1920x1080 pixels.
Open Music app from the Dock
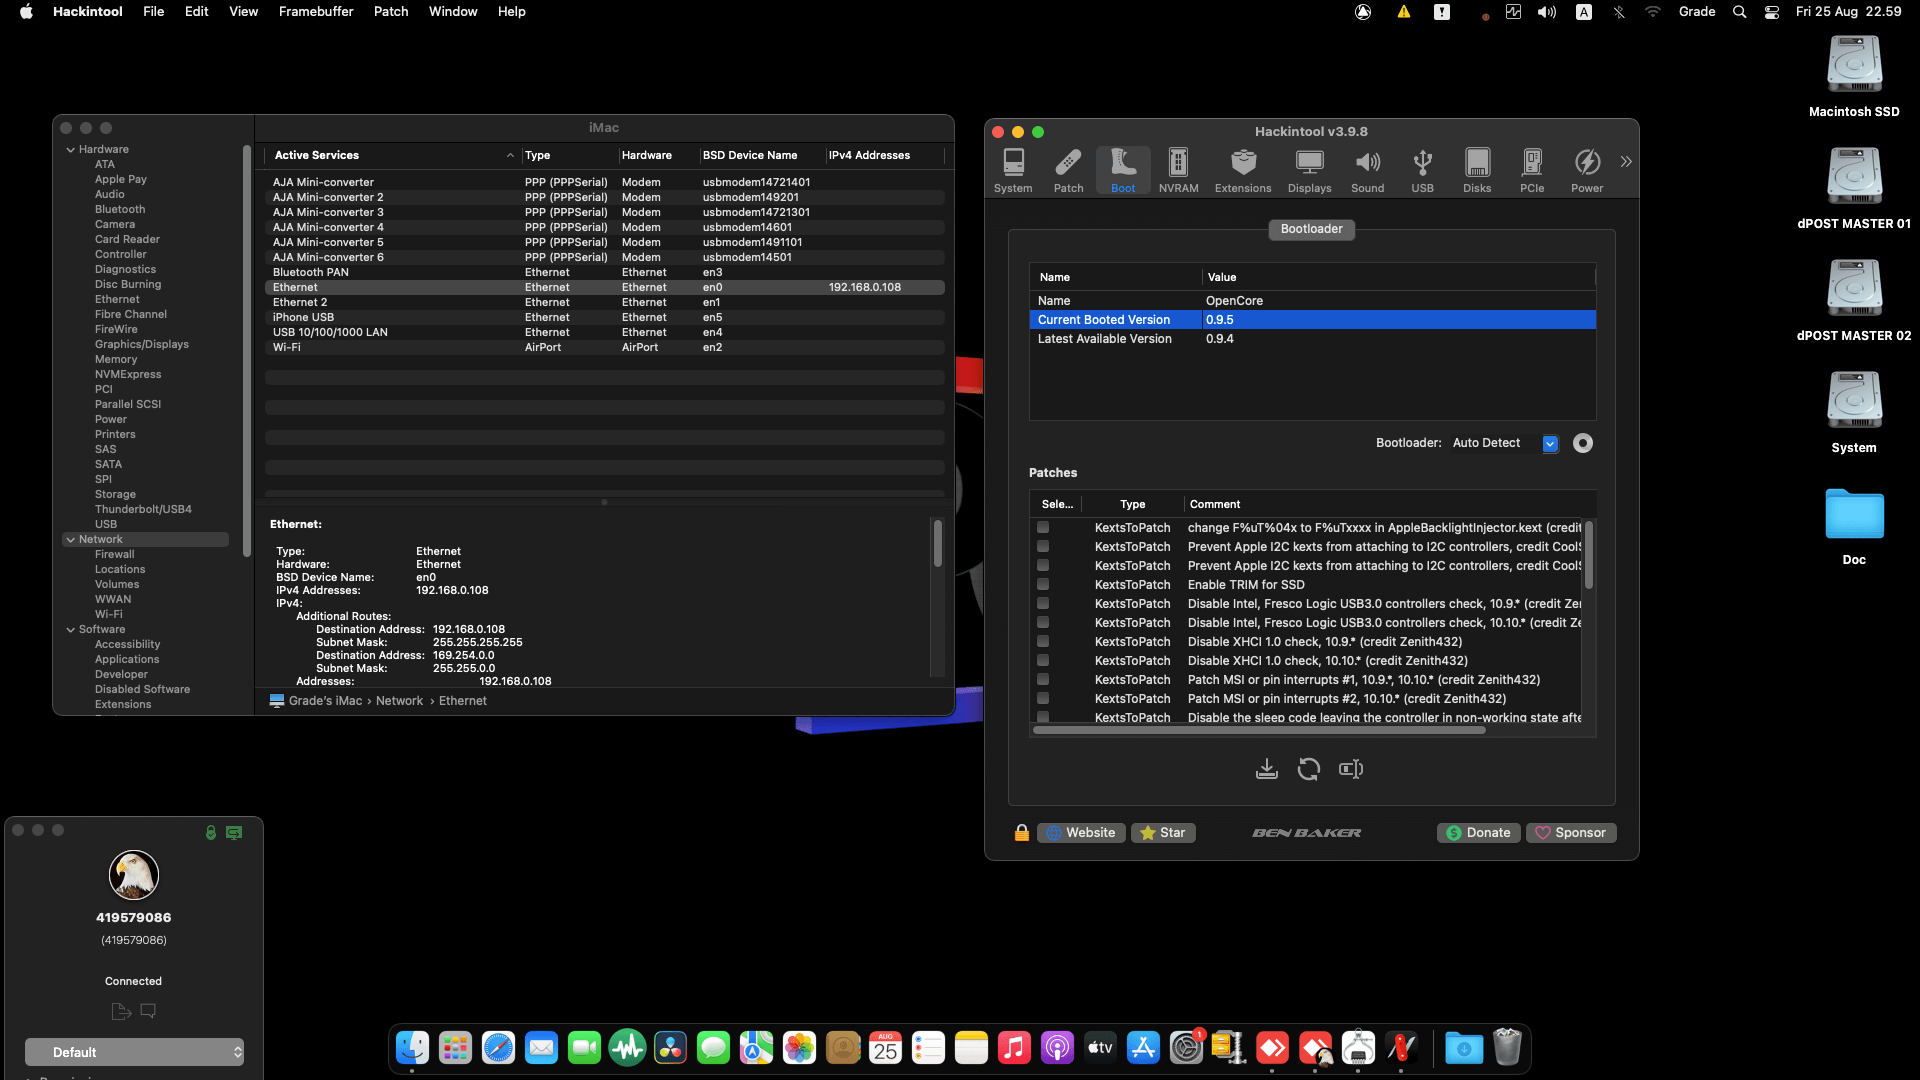[1014, 1048]
